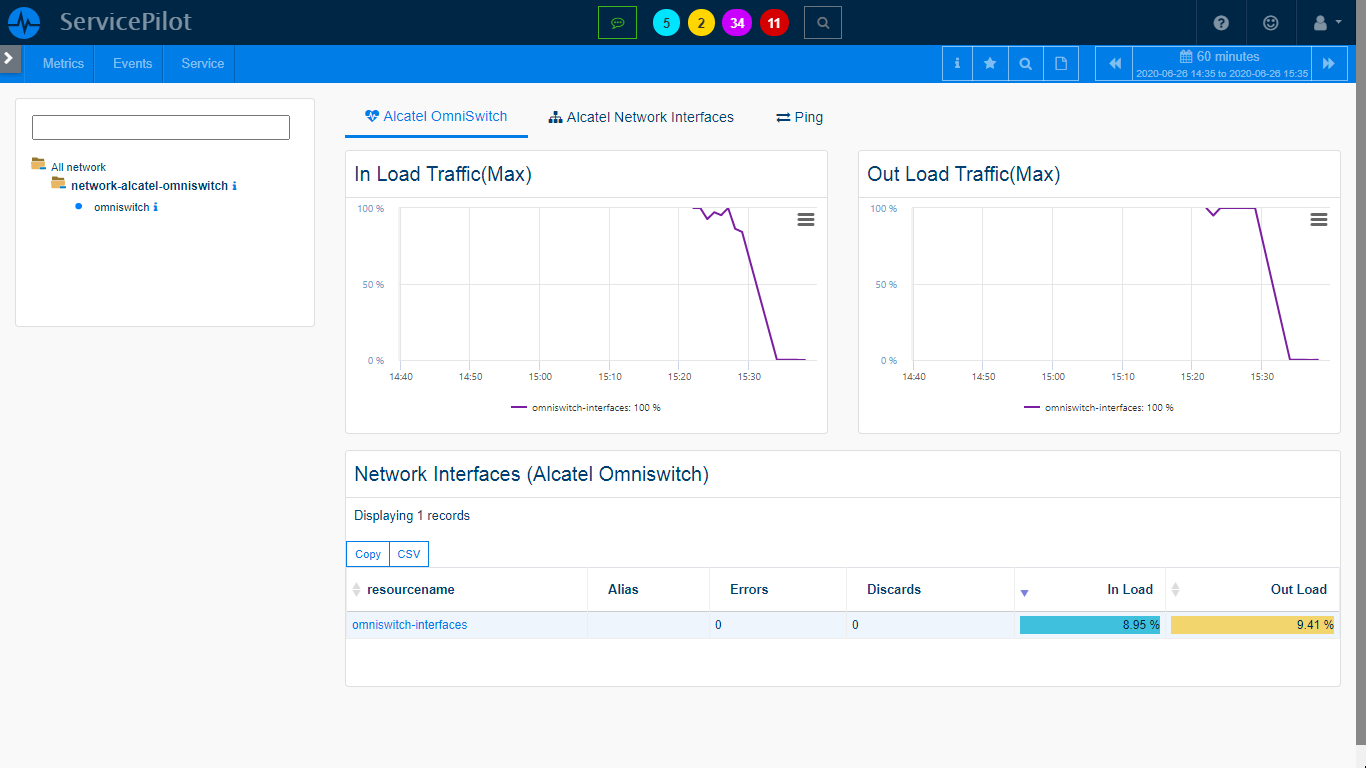Open the user account dropdown

(x=1327, y=22)
